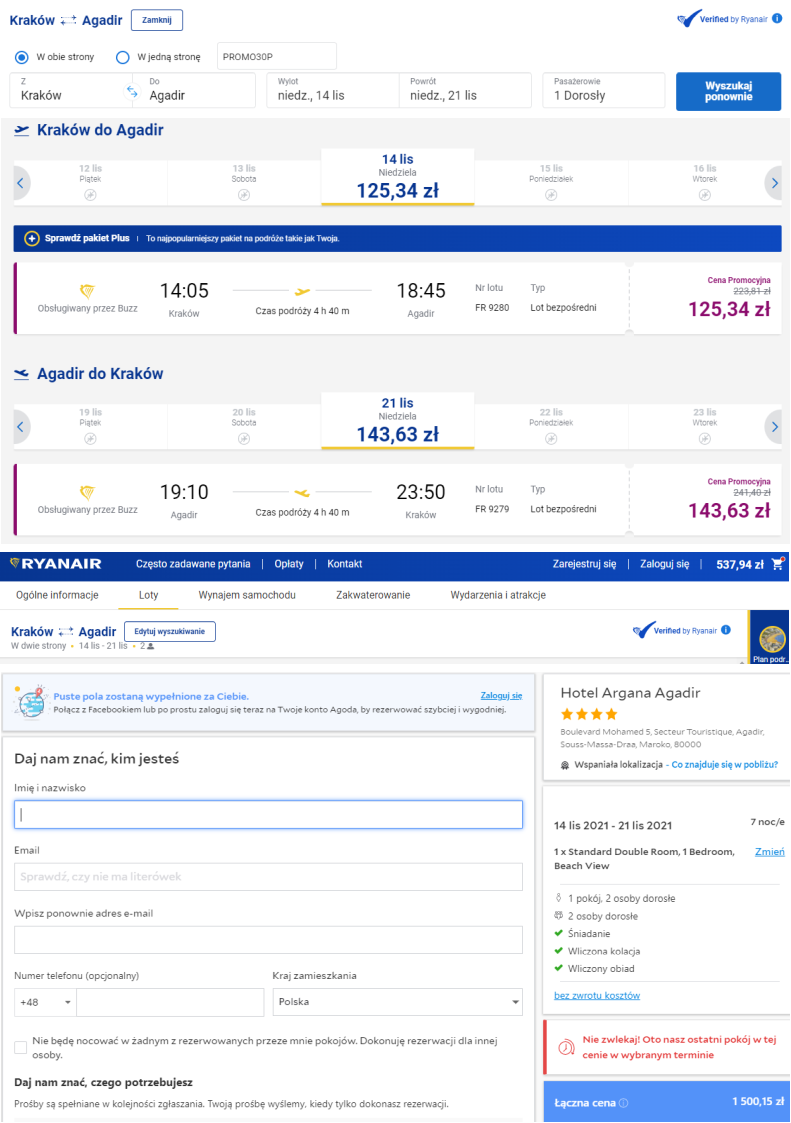Screen dimensions: 791x1123
Task: Click the landing plane icon beside Agadir do Kraków
Action: coord(21,374)
